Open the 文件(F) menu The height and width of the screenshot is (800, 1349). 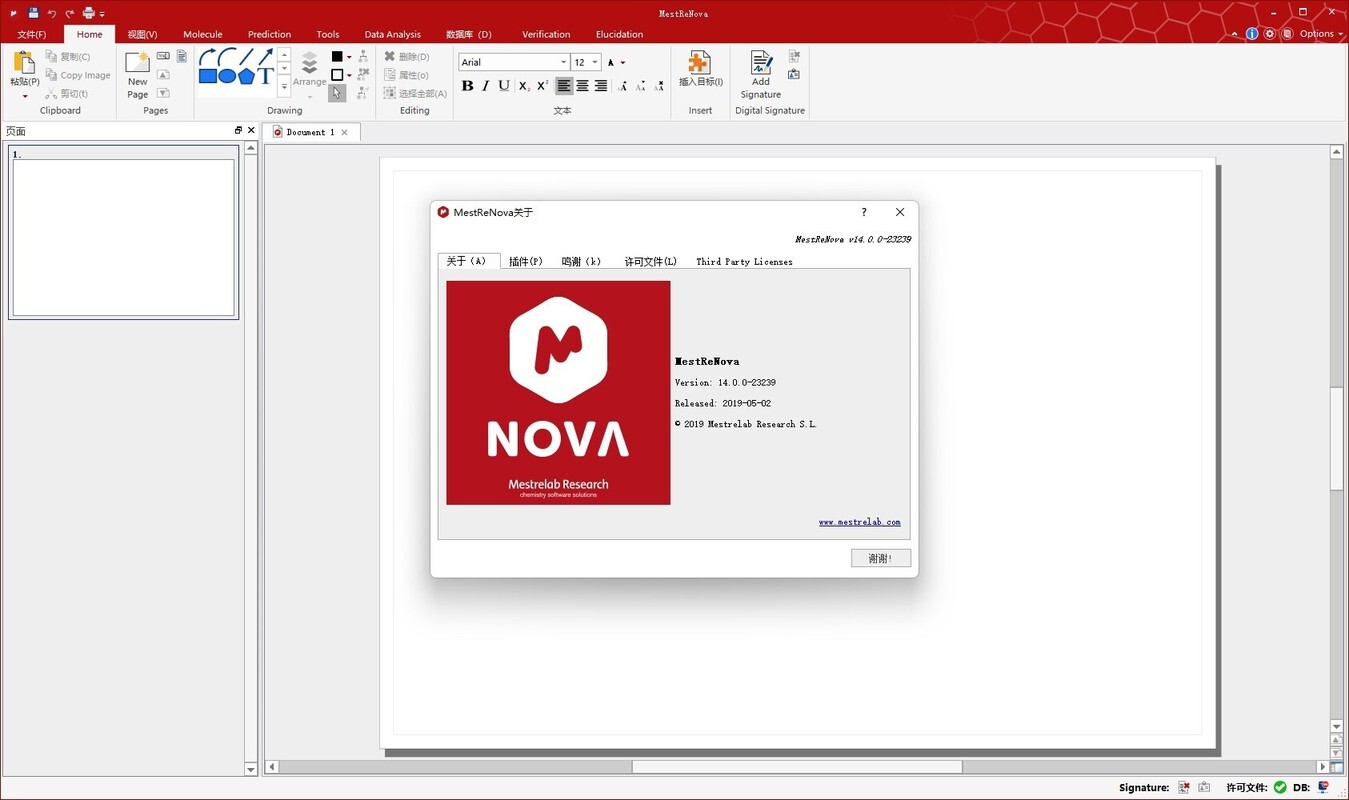[32, 34]
